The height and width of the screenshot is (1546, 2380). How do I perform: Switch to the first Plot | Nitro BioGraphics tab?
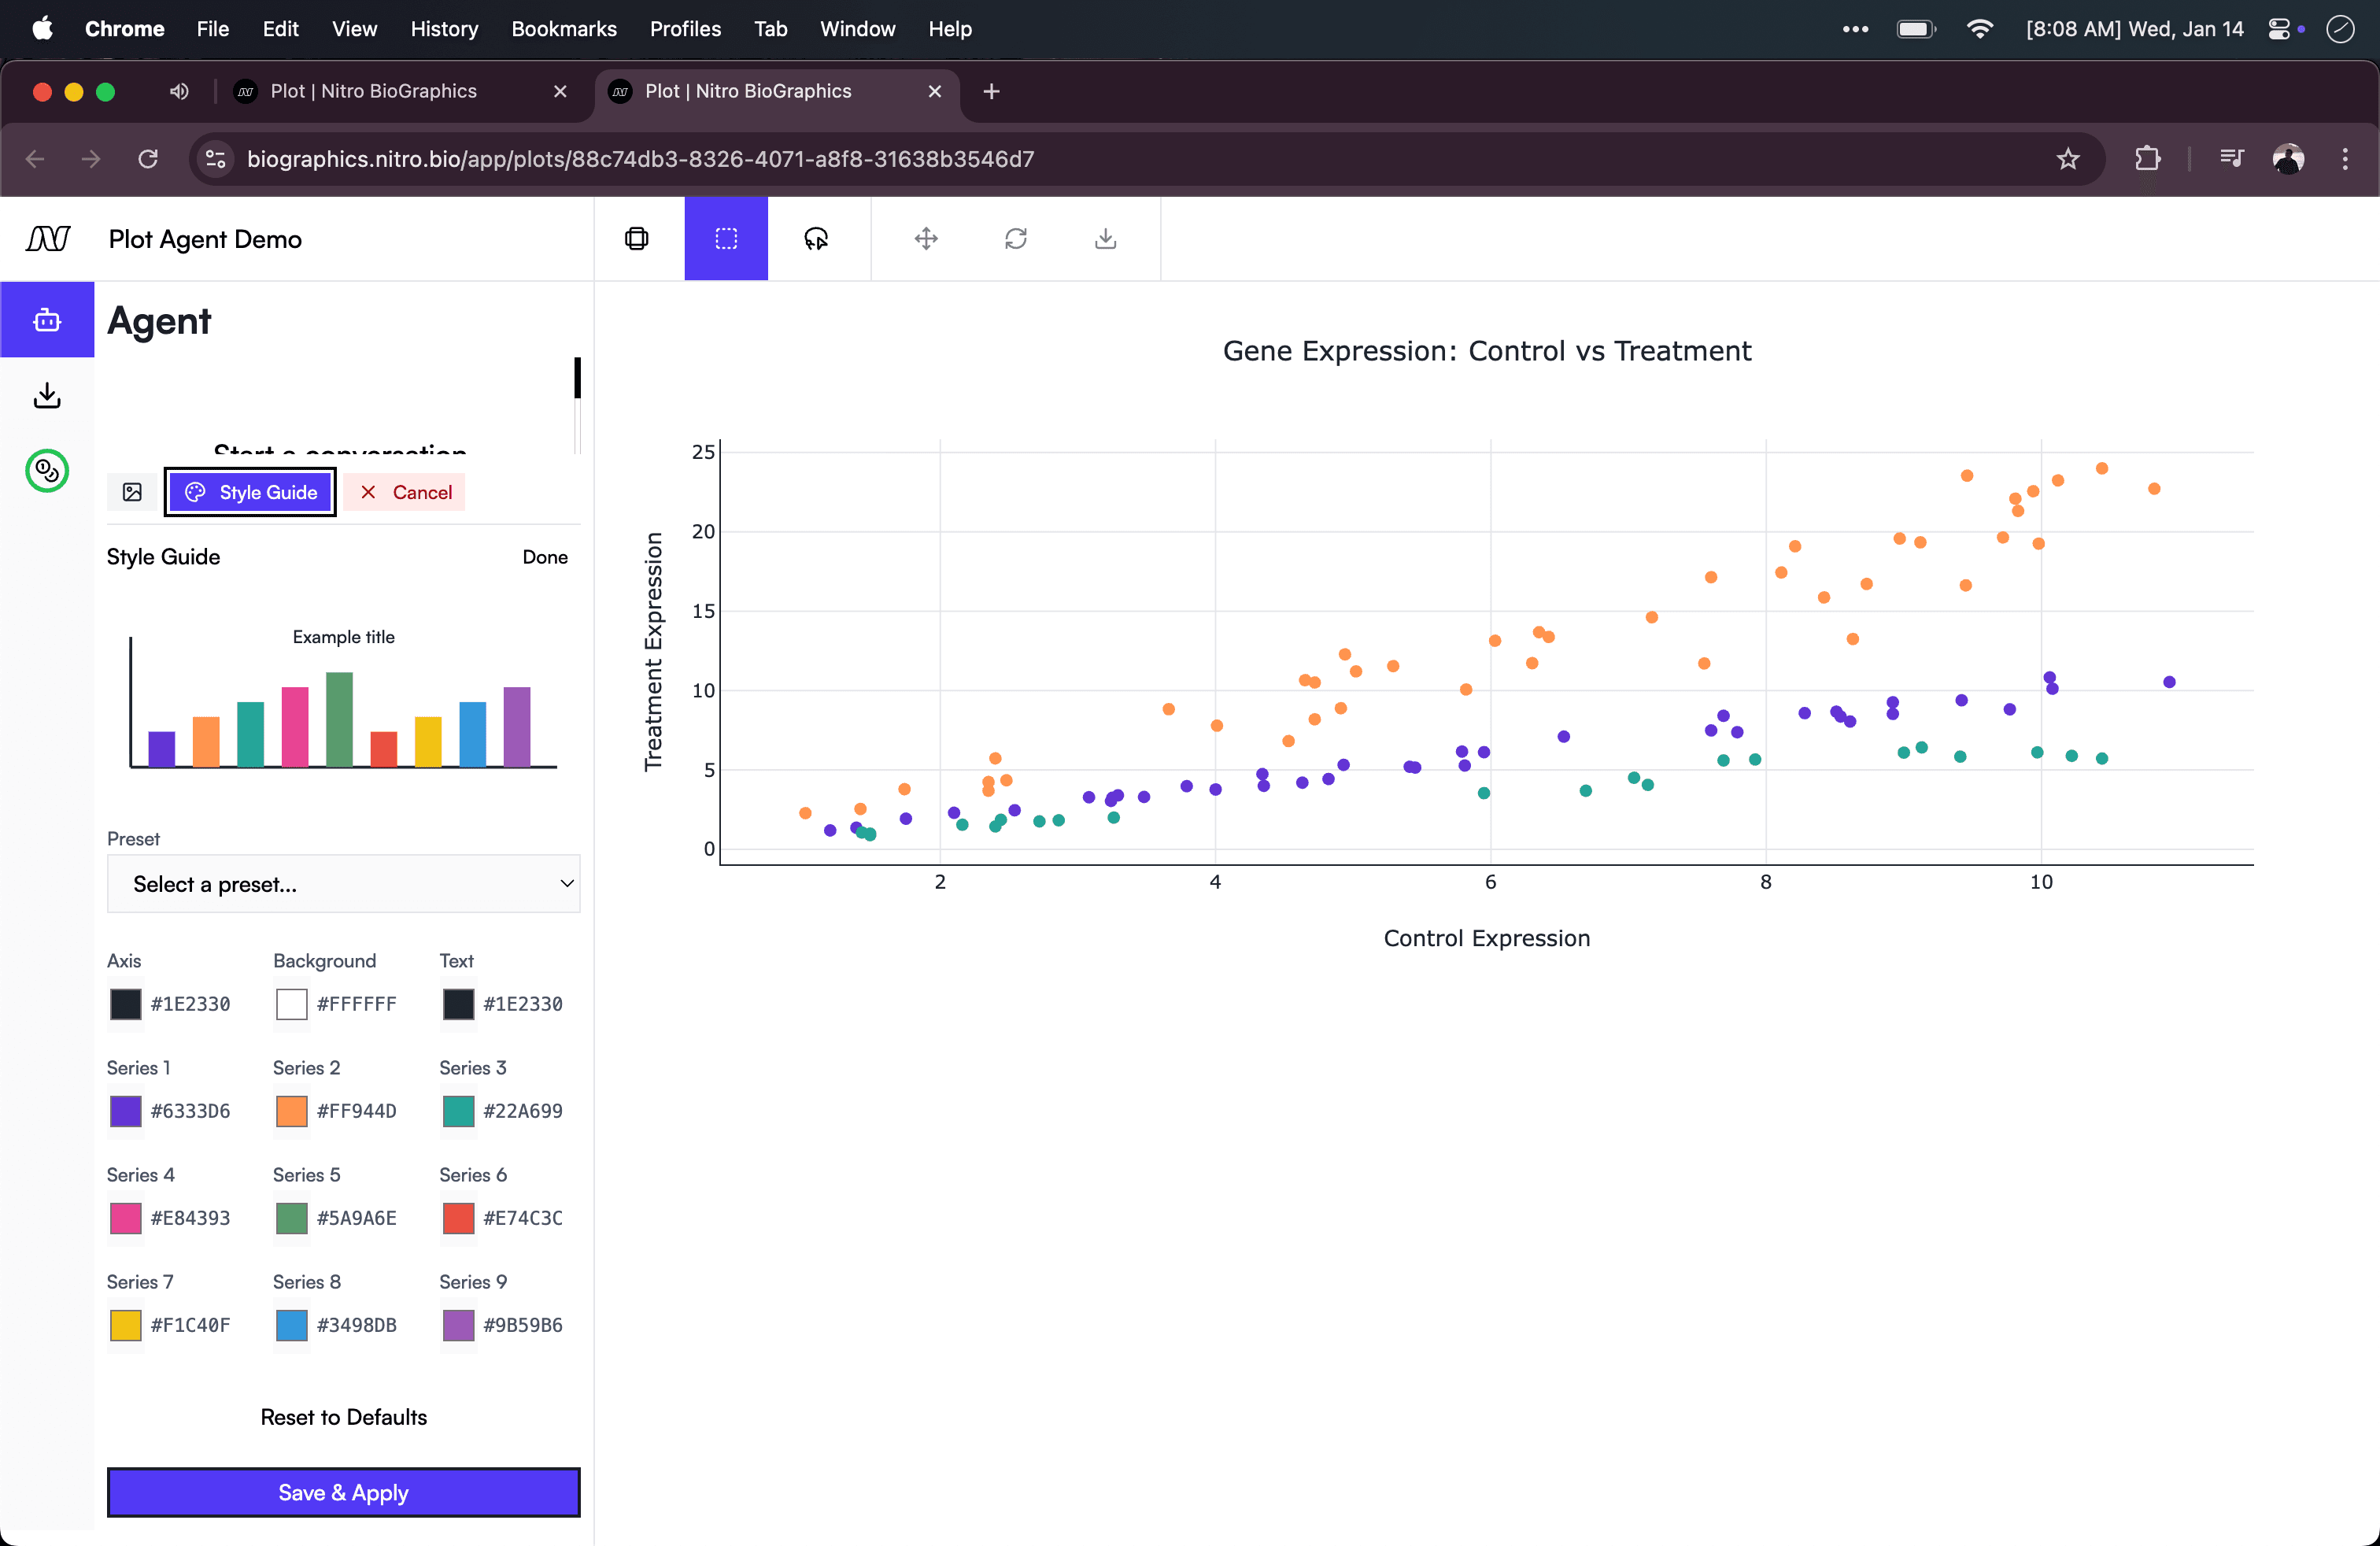373,91
